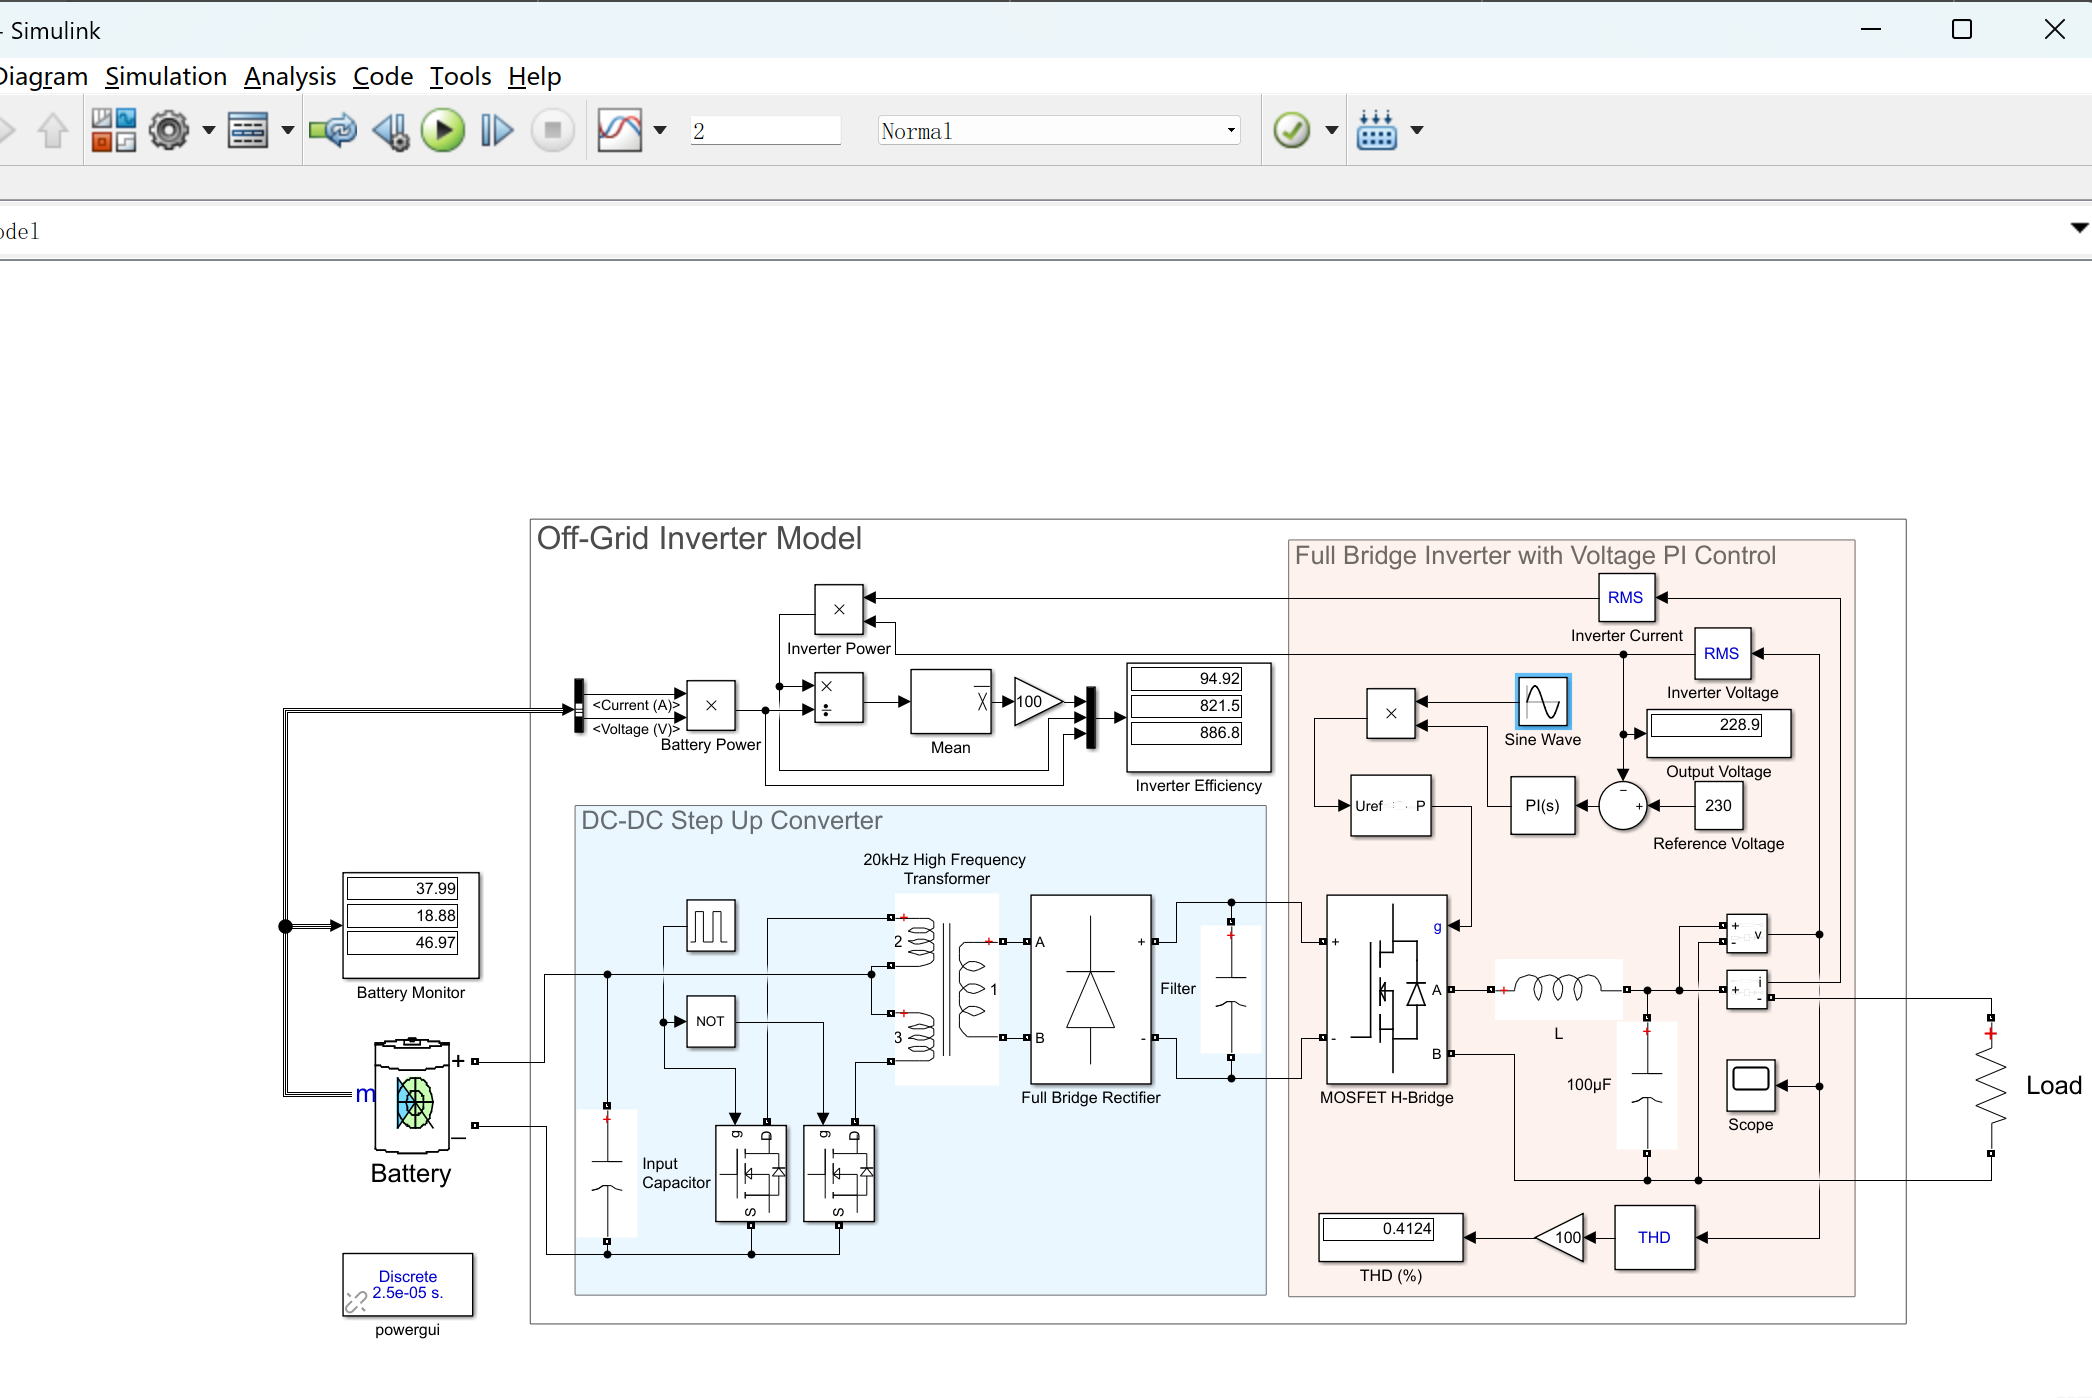Open dropdown arrow next to gear icon
2092x1398 pixels.
click(208, 131)
